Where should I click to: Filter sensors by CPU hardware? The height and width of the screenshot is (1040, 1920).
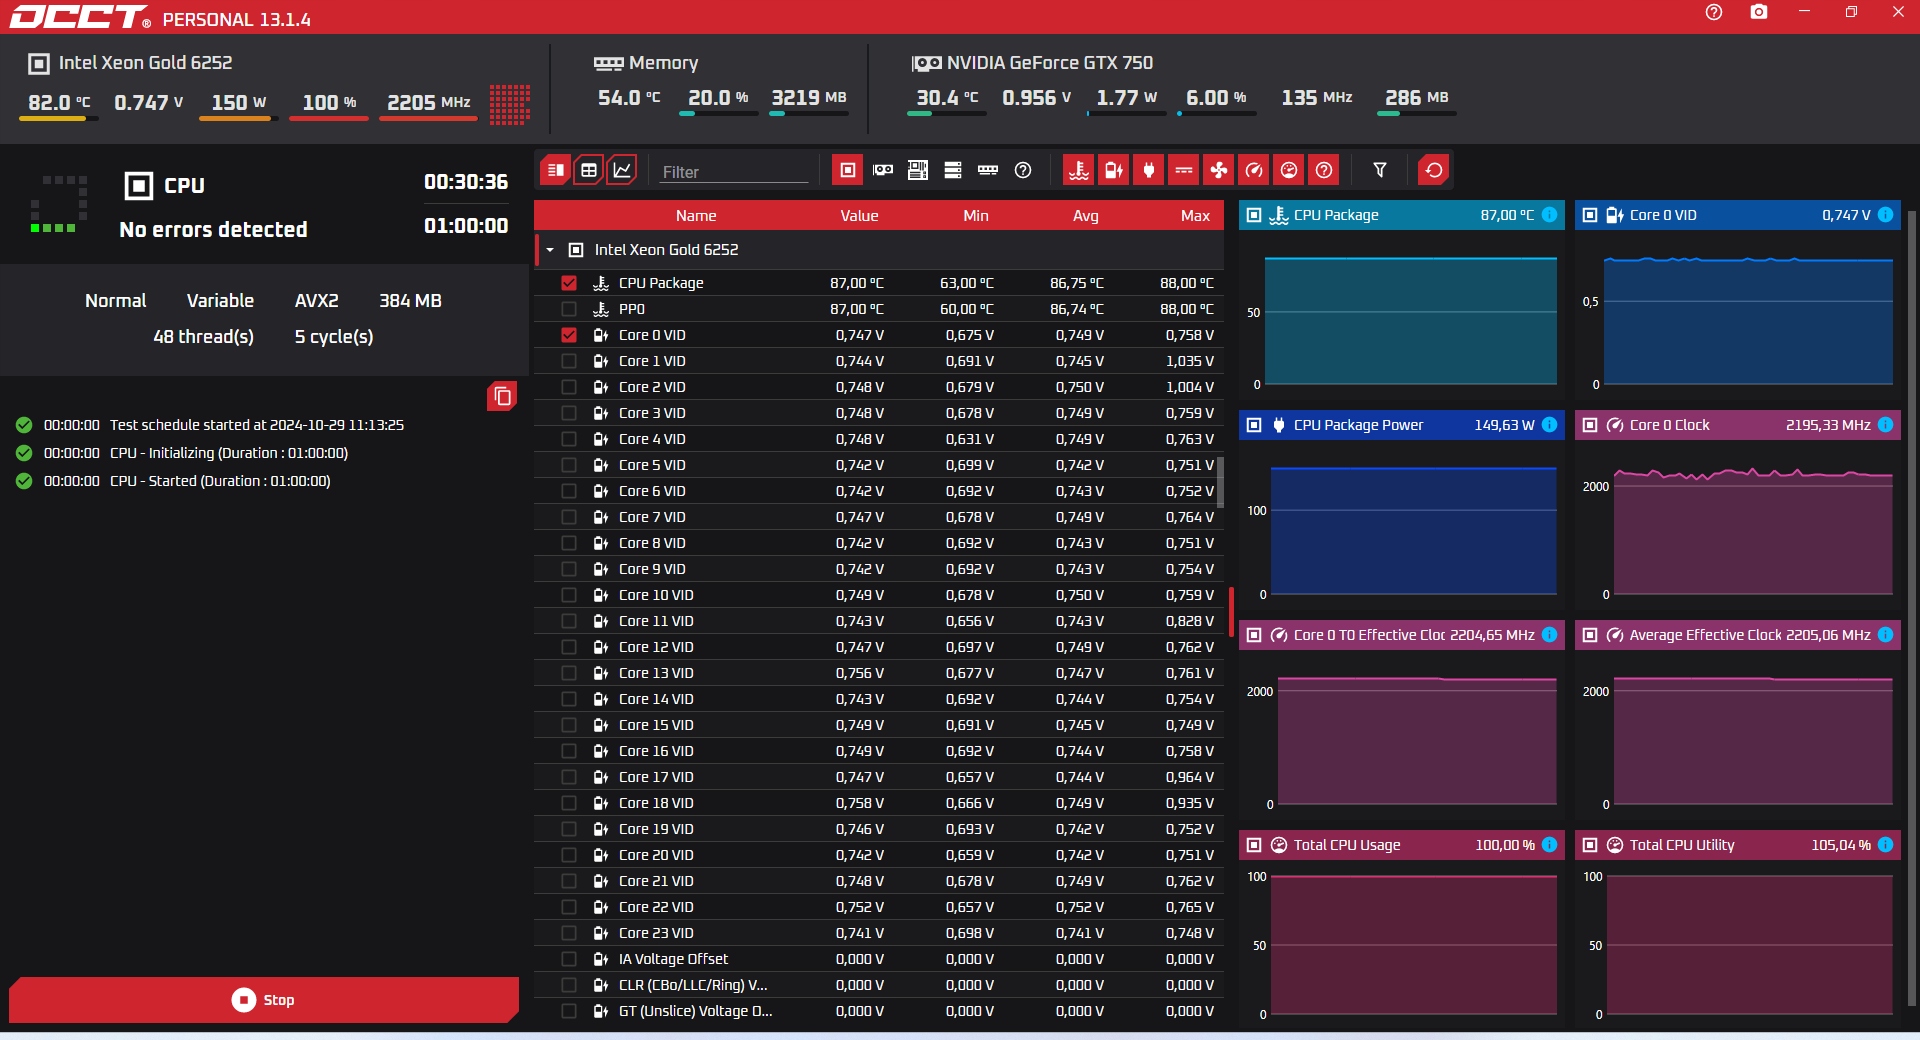point(848,170)
